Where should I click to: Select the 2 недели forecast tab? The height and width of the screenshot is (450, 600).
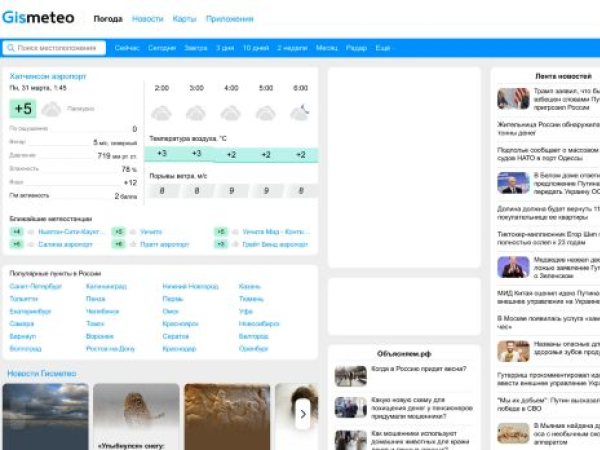click(292, 48)
